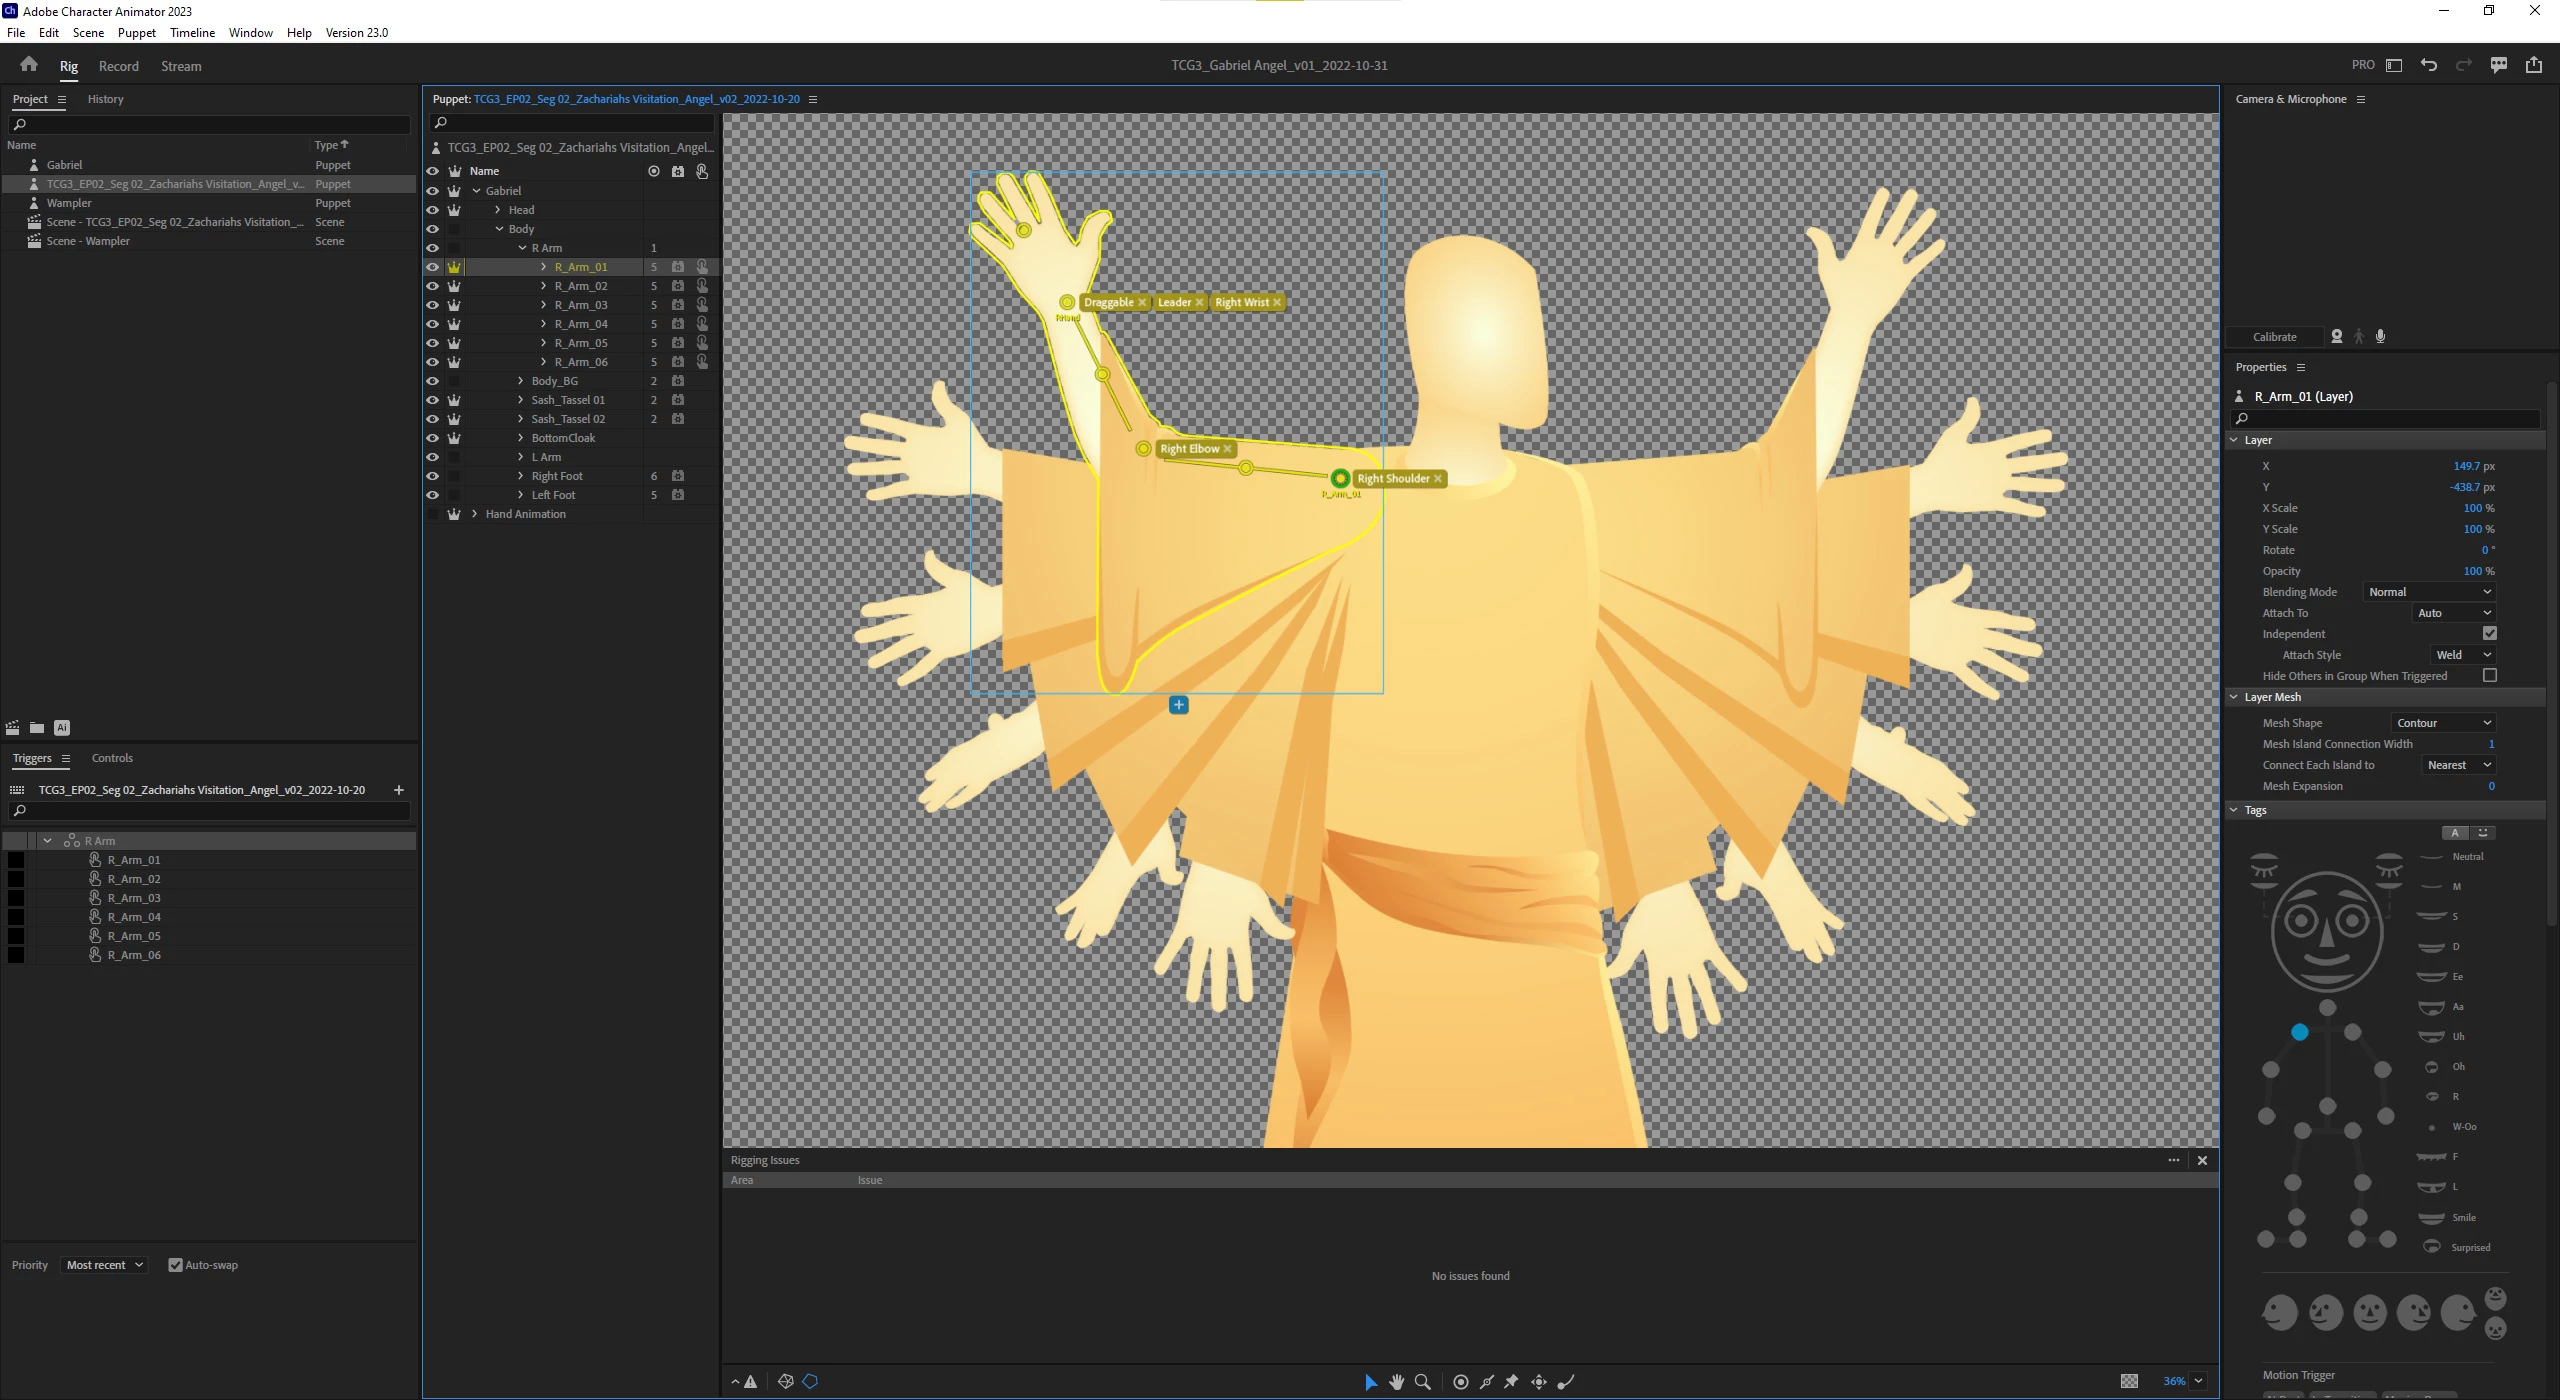Screen dimensions: 2560x1400
Task: Click the Home icon
Action: pos(28,65)
